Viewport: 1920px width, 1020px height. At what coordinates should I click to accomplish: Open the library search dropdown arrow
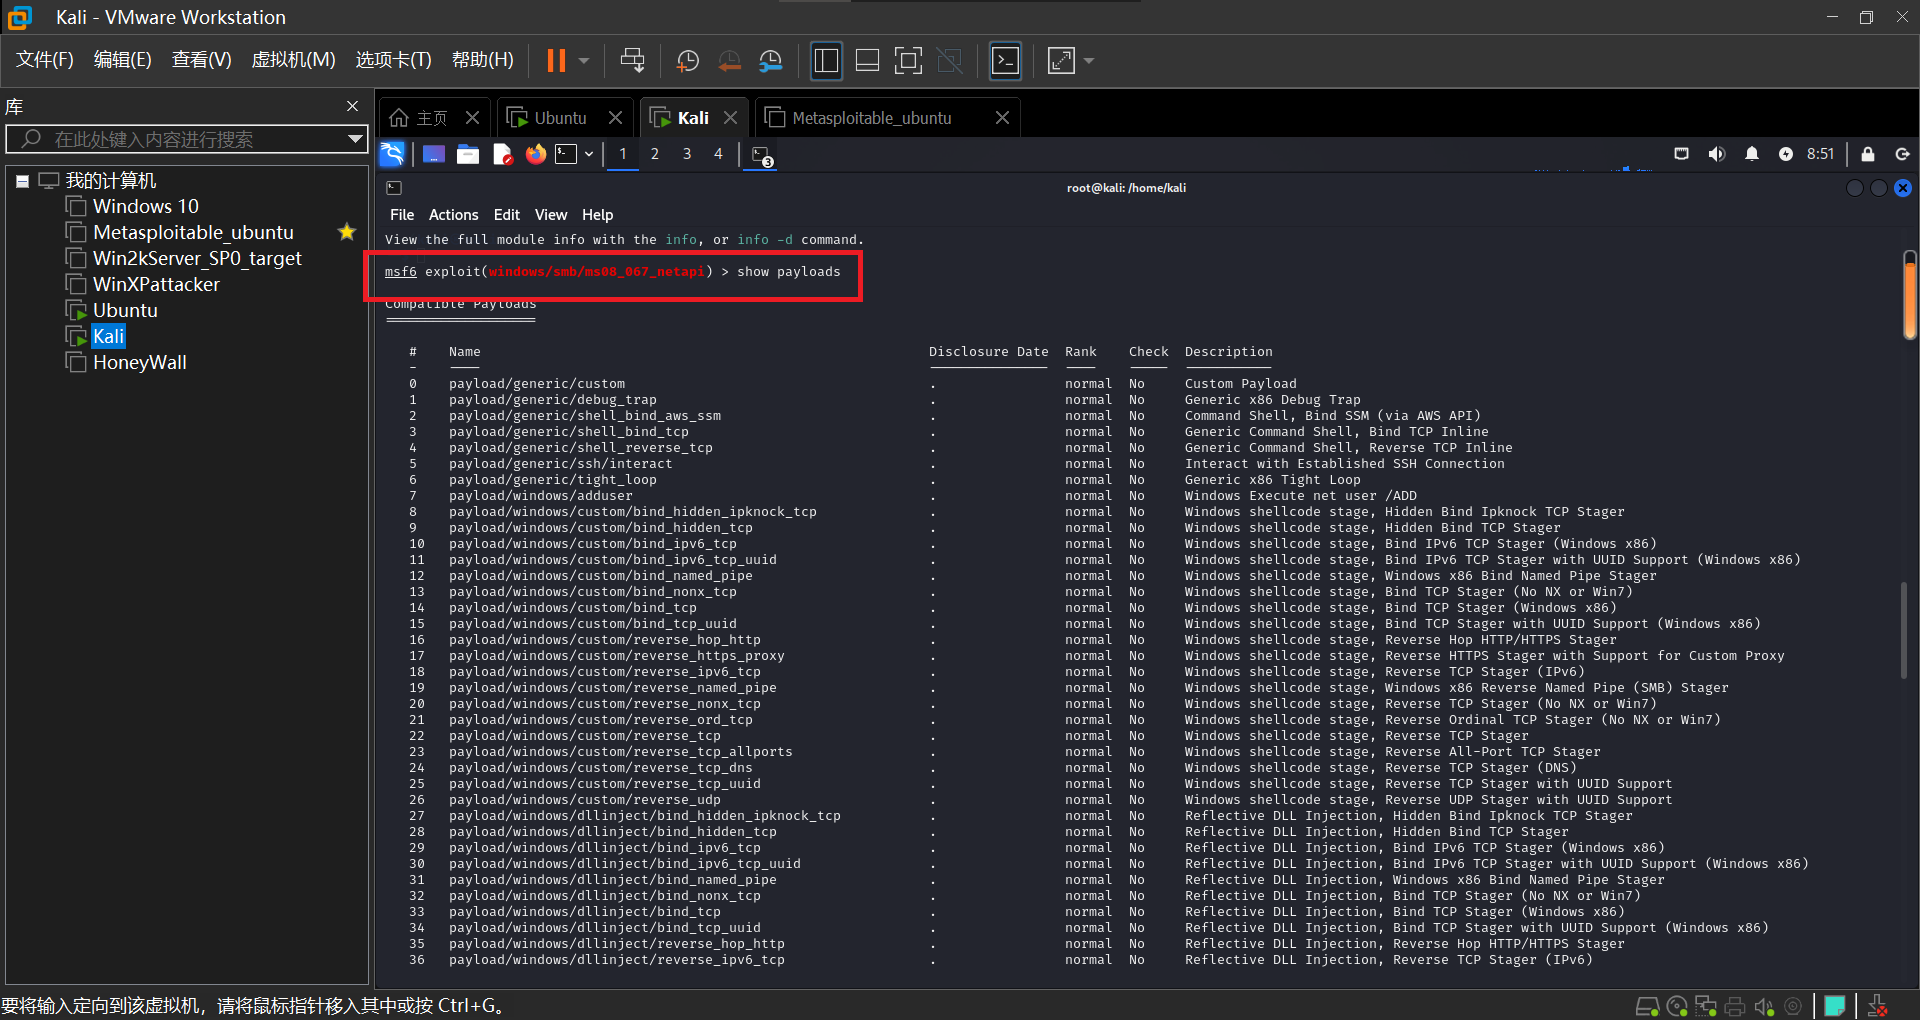pyautogui.click(x=355, y=139)
